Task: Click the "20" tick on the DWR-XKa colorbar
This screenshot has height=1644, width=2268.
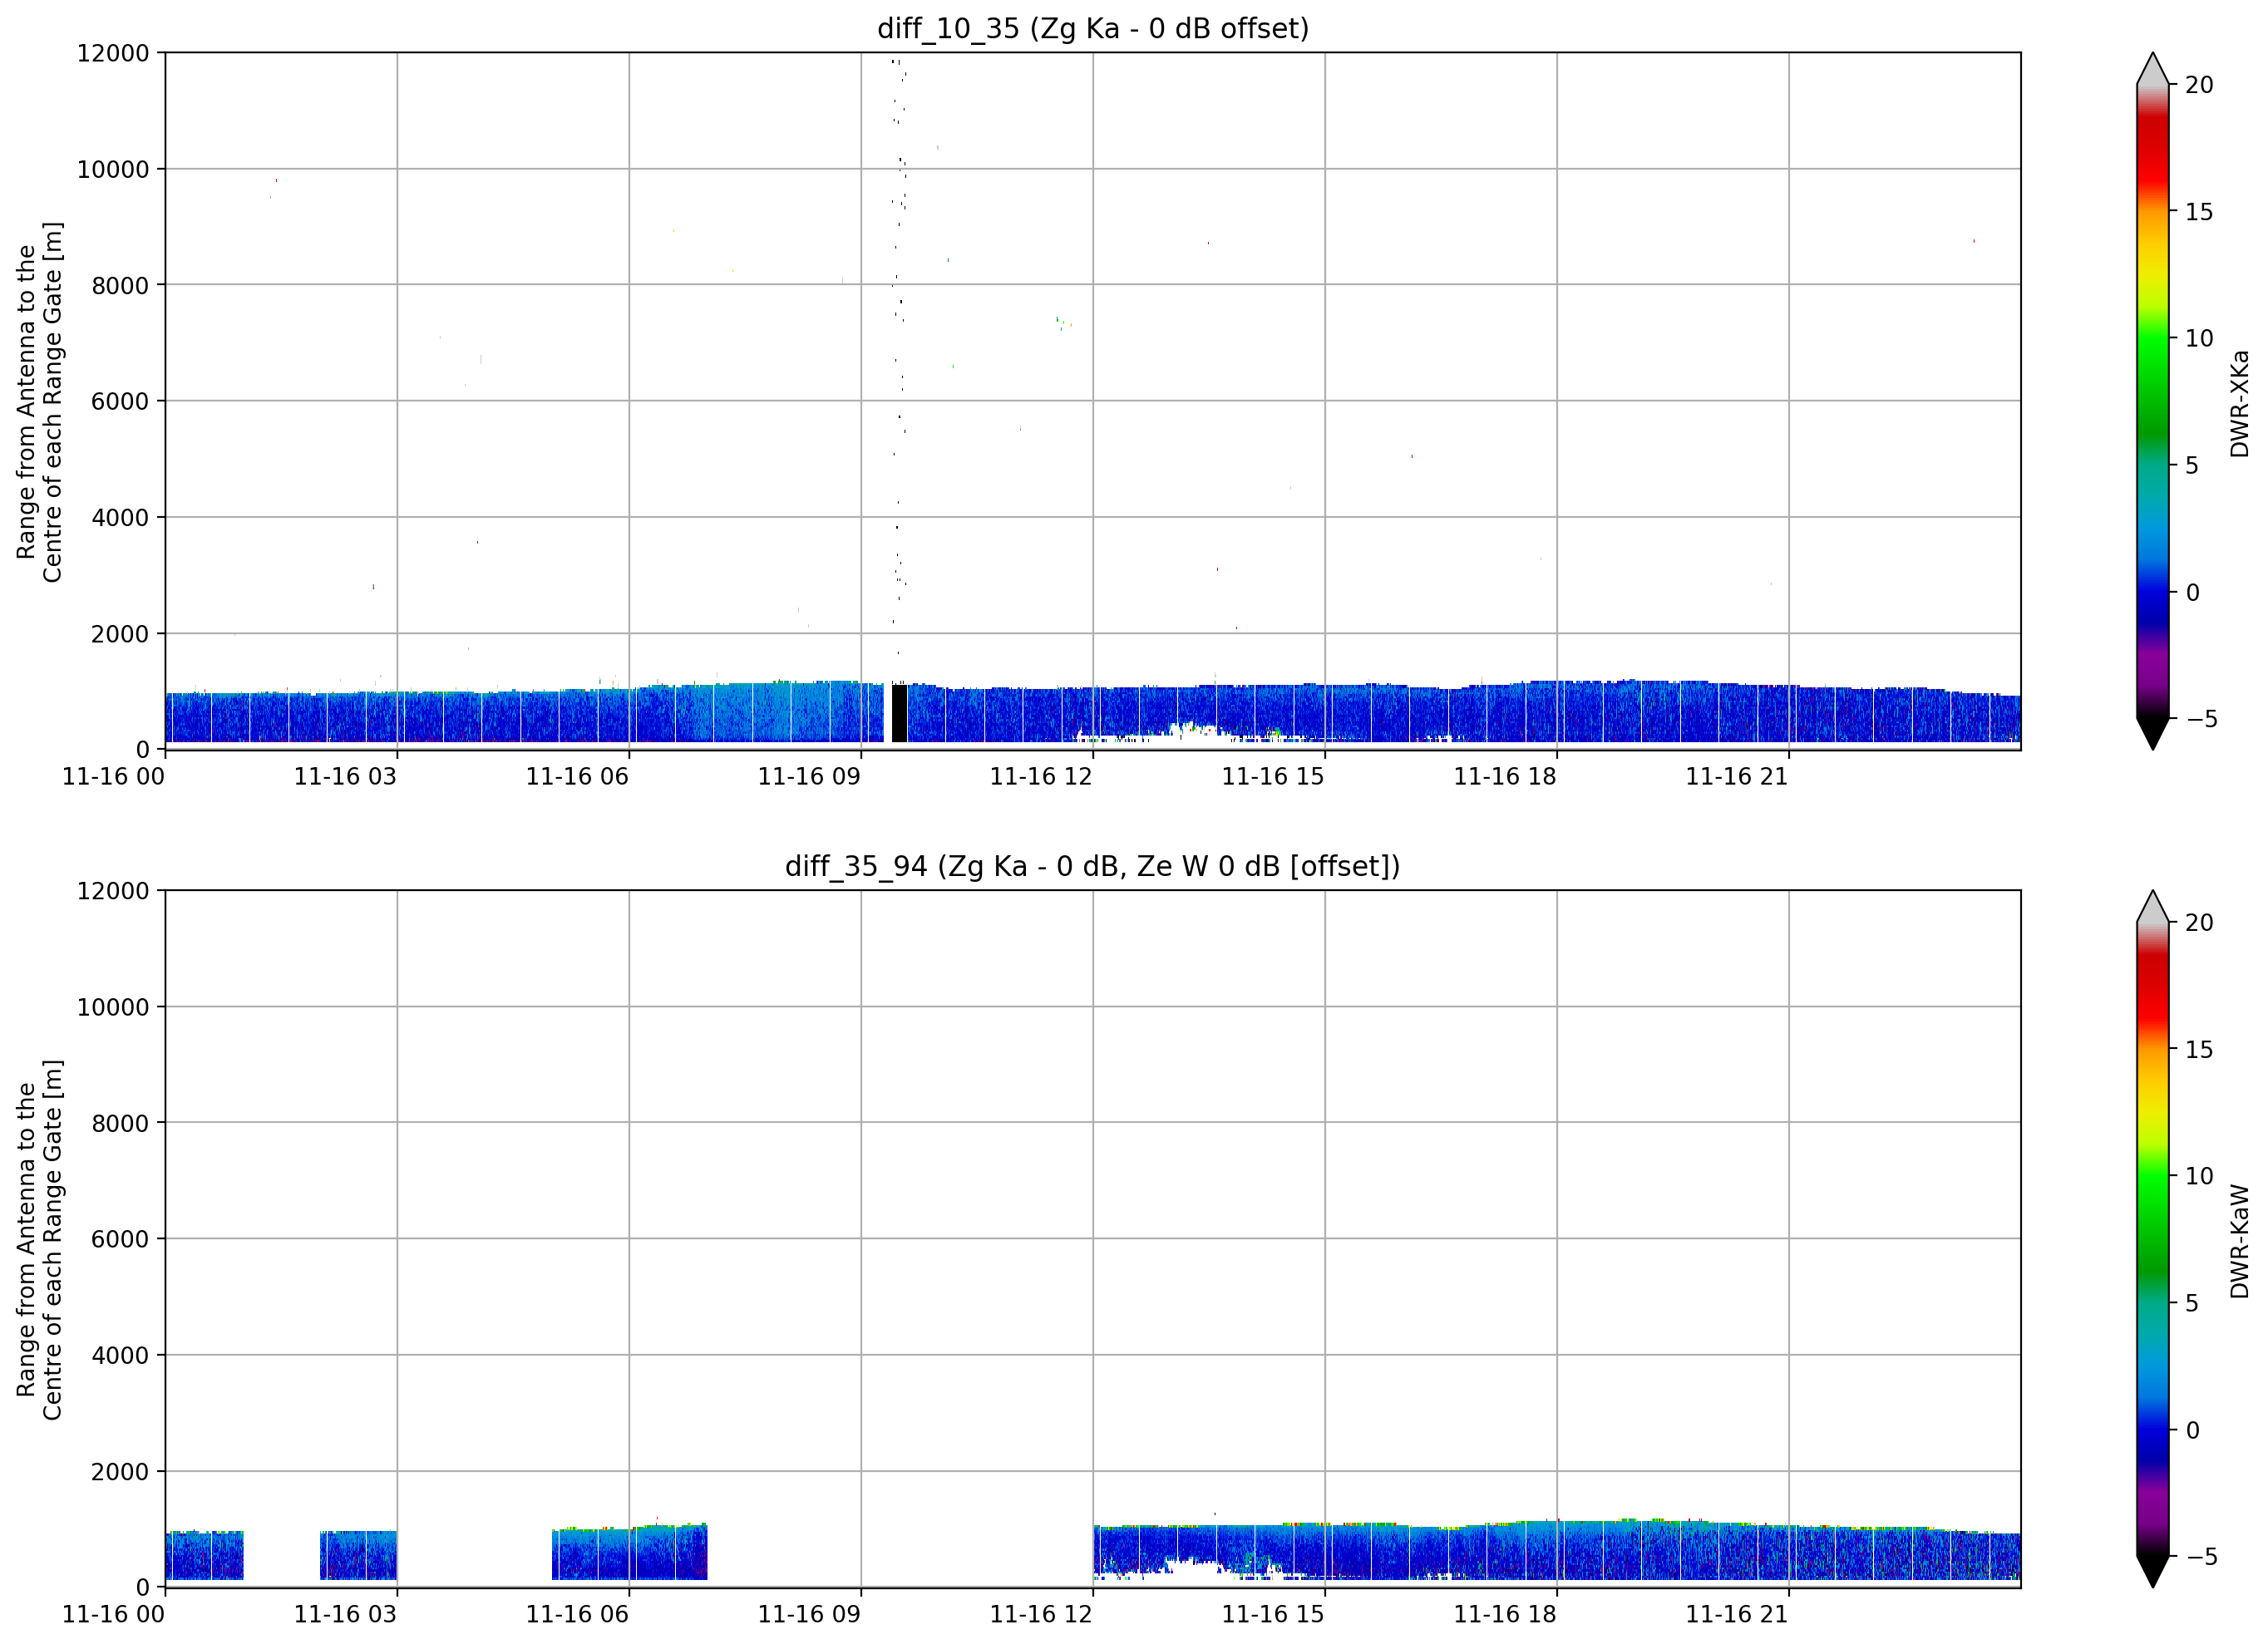Action: pyautogui.click(x=2200, y=85)
